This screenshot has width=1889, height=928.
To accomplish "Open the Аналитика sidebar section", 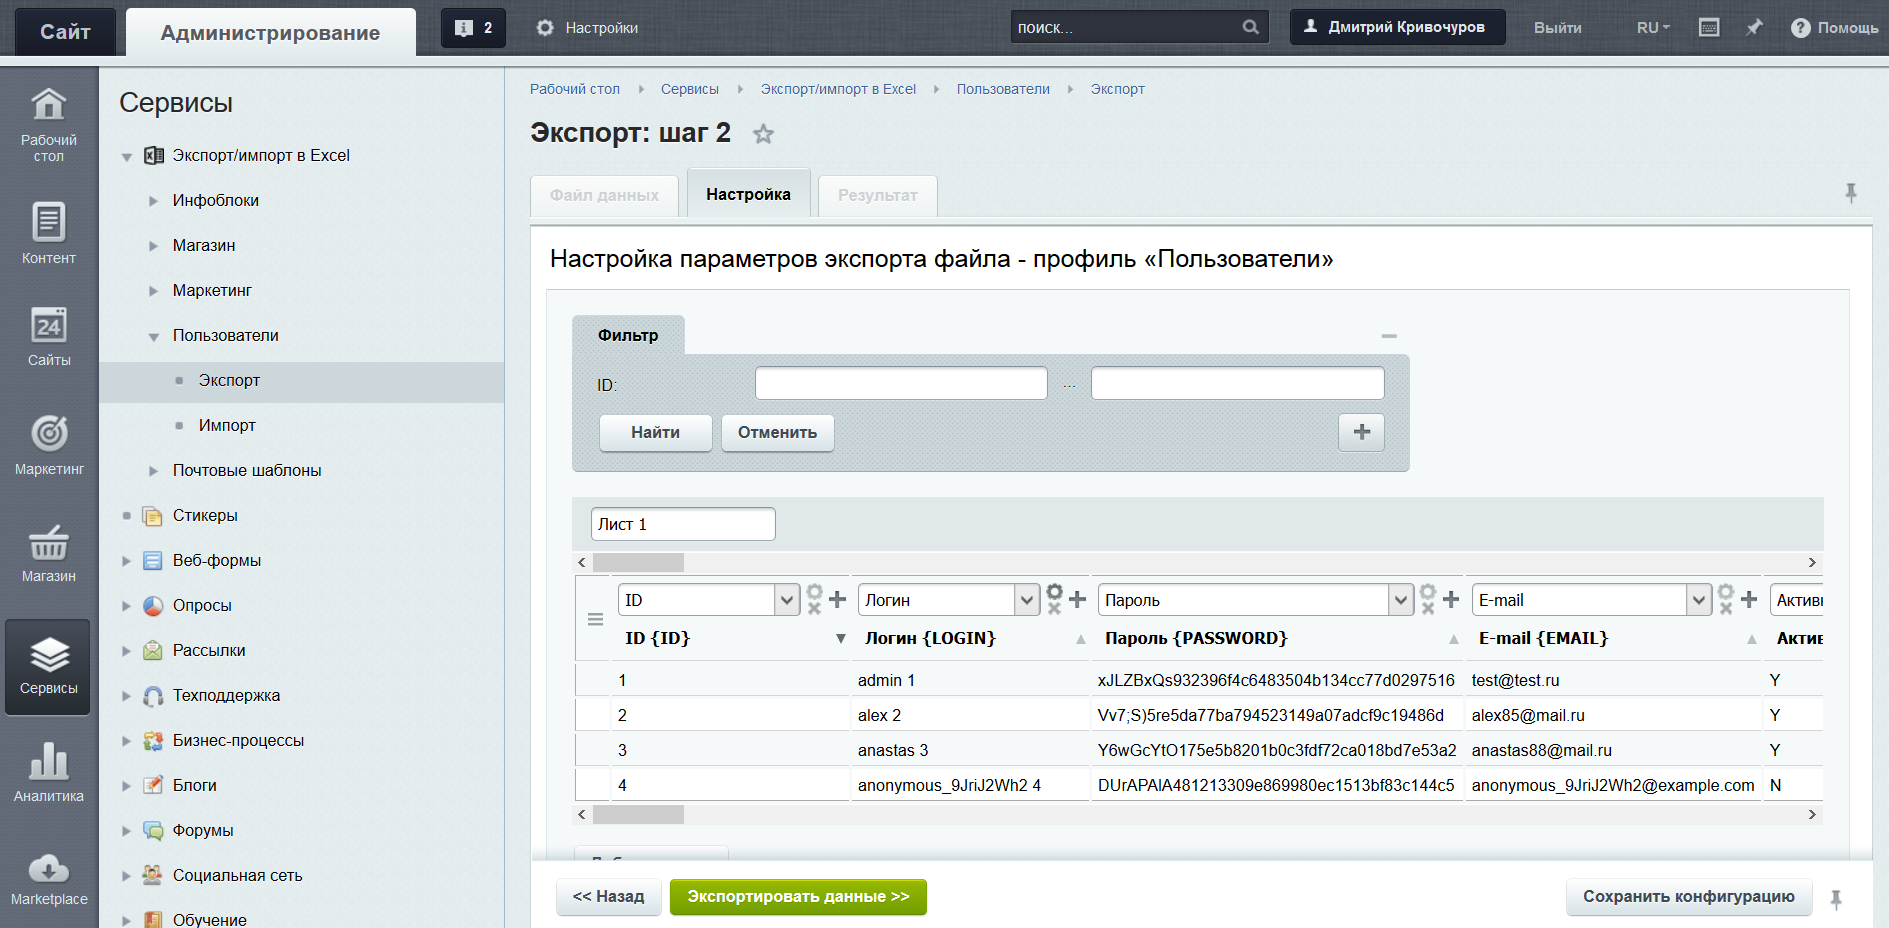I will 49,772.
